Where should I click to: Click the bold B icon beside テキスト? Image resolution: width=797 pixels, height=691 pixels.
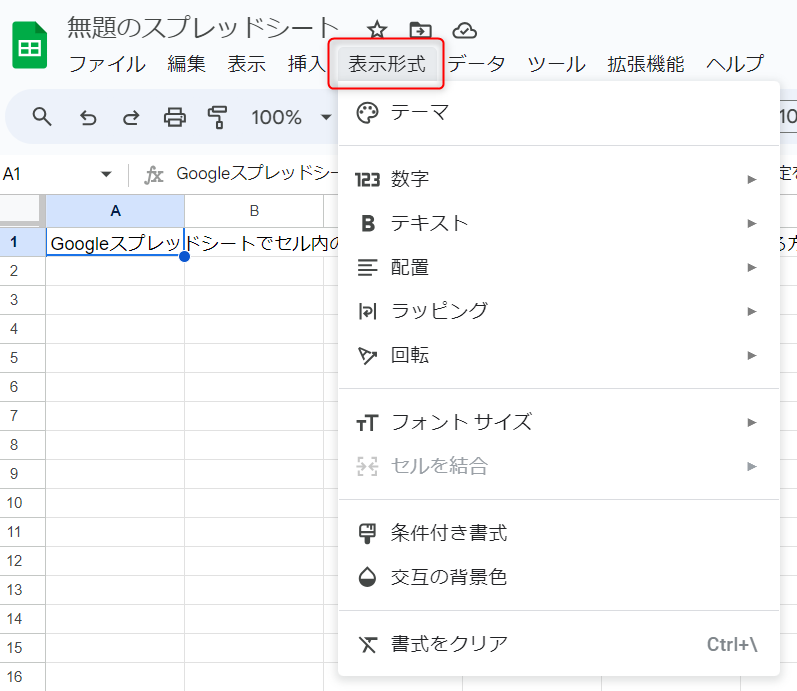pos(367,223)
